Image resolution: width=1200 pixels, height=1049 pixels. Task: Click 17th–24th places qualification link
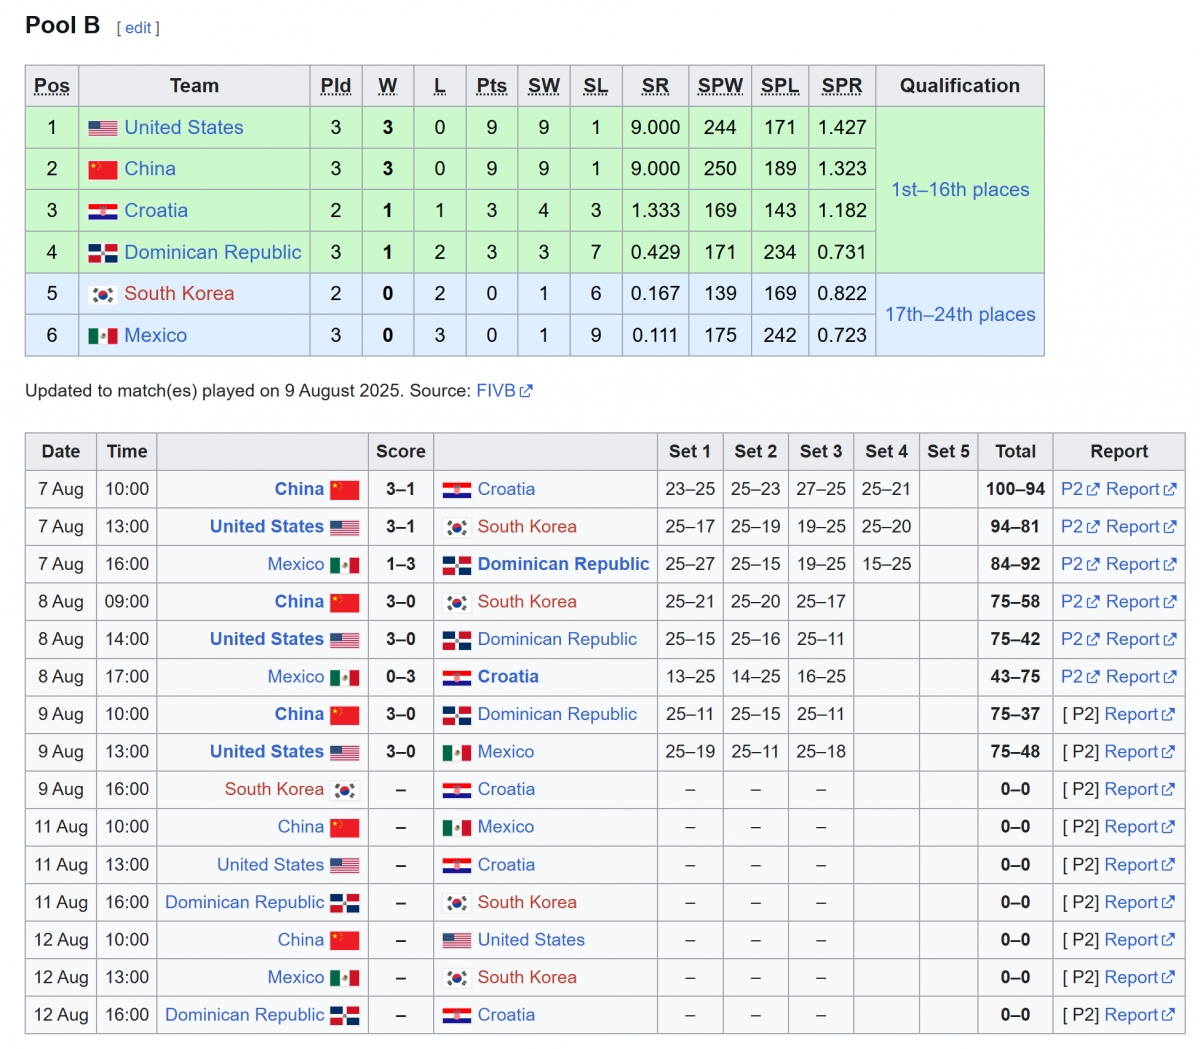pyautogui.click(x=960, y=315)
